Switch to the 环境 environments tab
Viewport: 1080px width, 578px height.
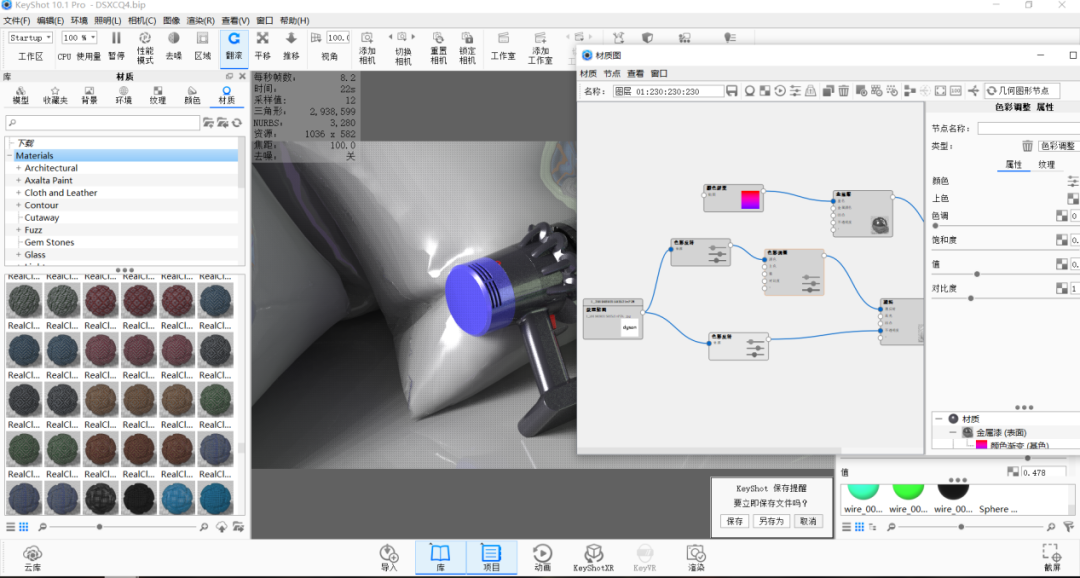123,95
